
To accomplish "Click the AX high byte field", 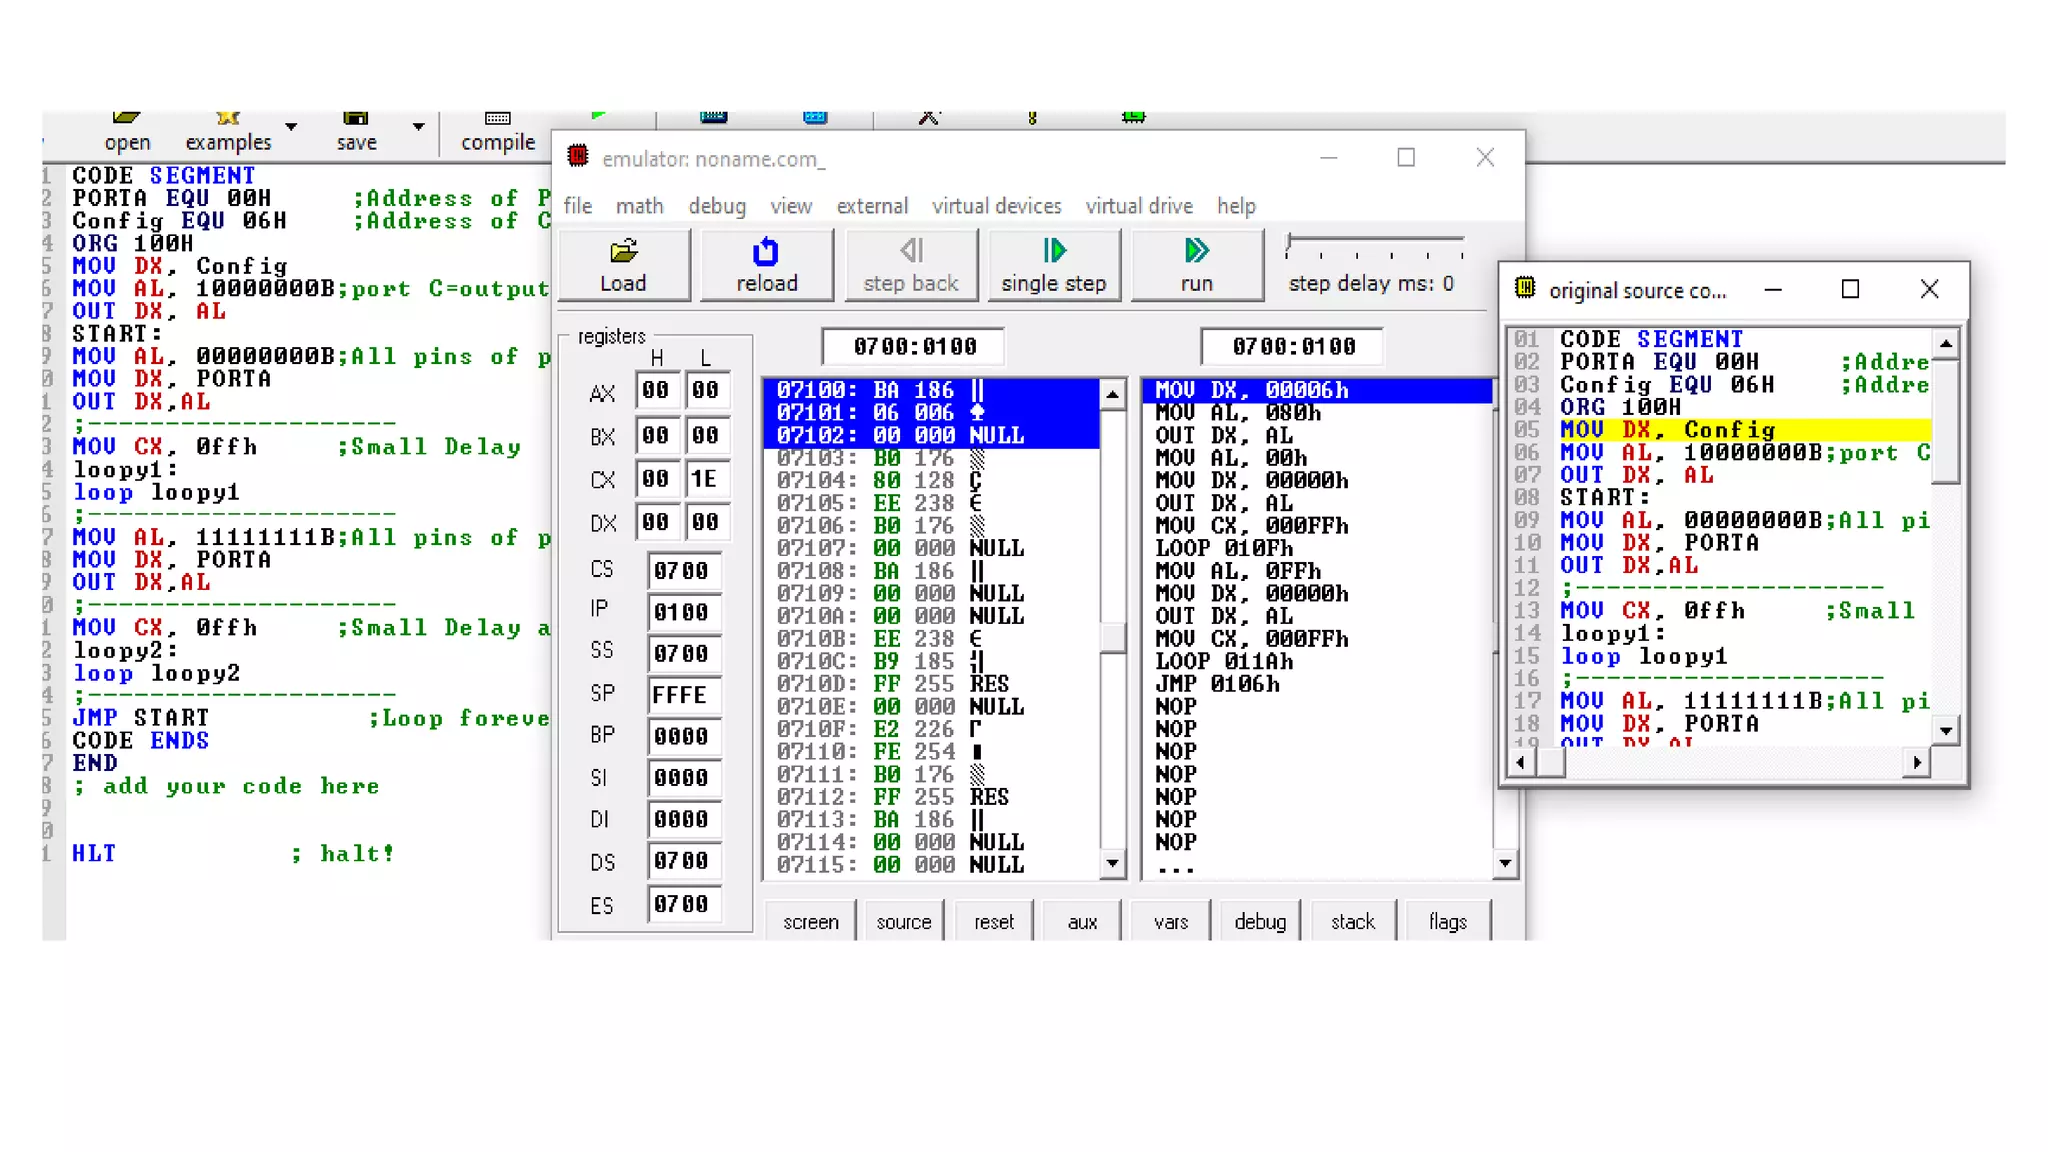I will 657,391.
